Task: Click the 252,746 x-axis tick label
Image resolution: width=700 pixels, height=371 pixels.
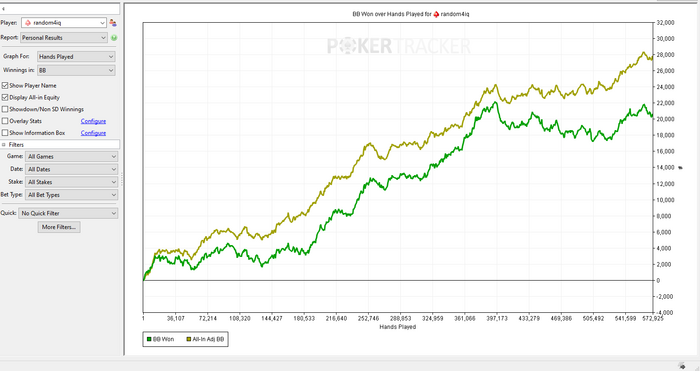Action: point(368,318)
